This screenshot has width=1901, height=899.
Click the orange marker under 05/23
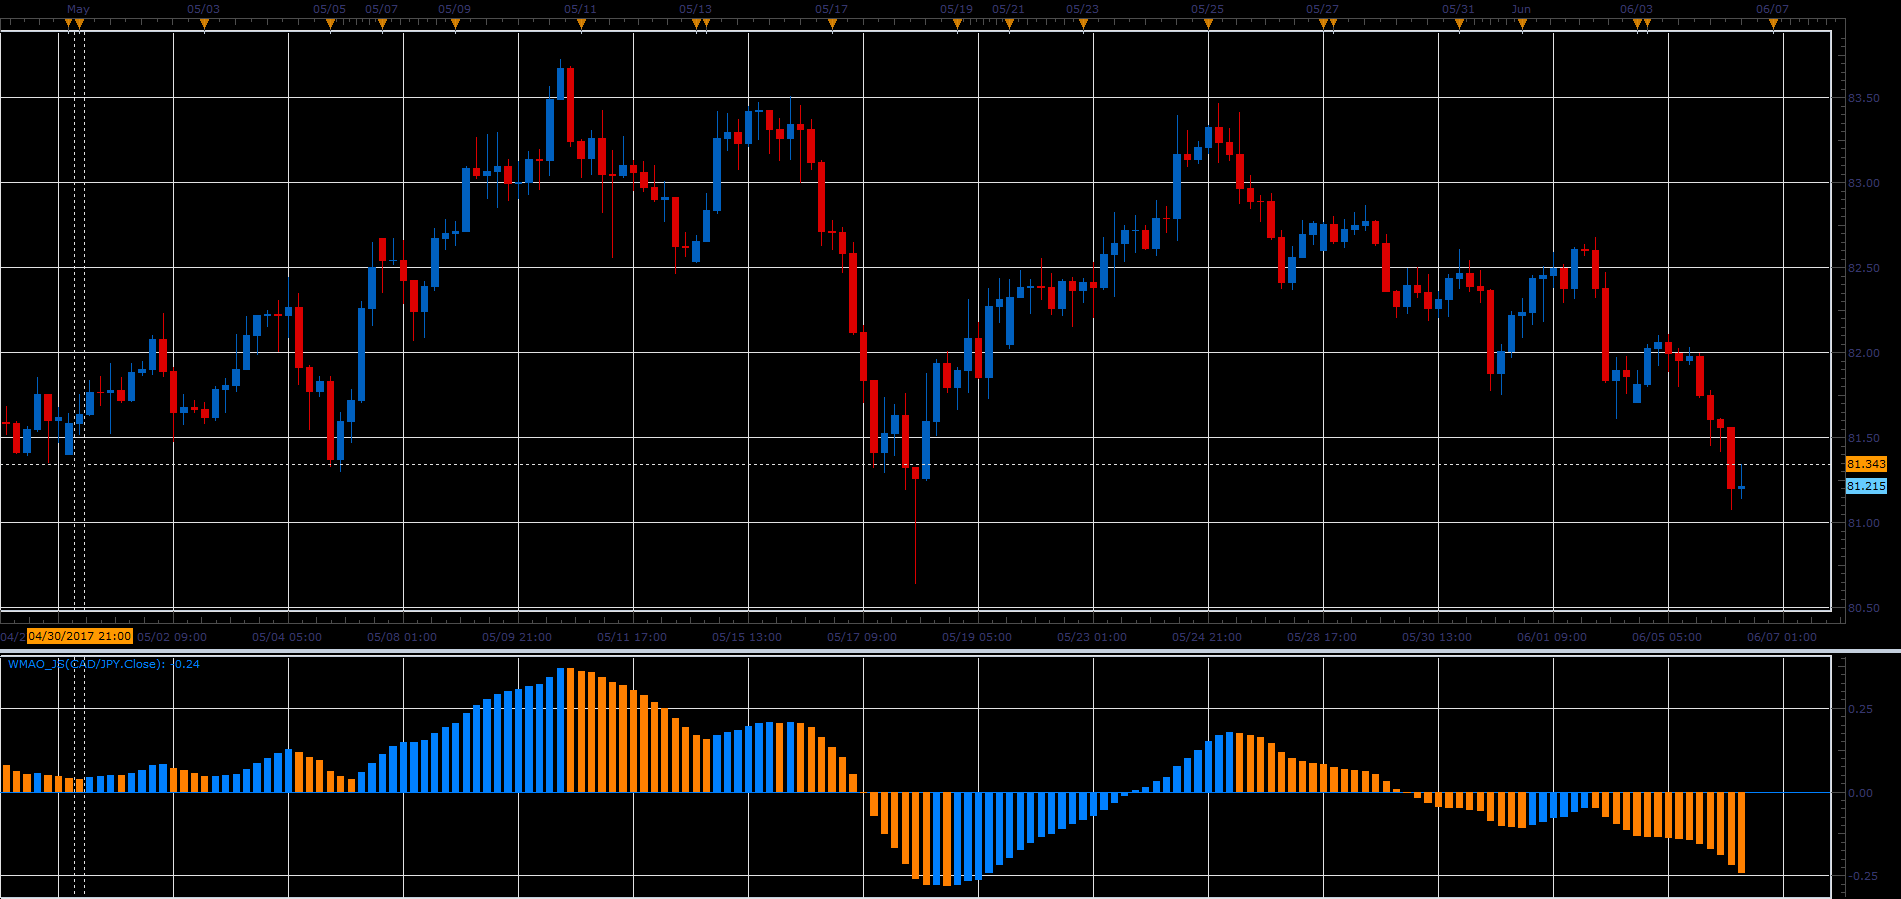(x=1083, y=24)
